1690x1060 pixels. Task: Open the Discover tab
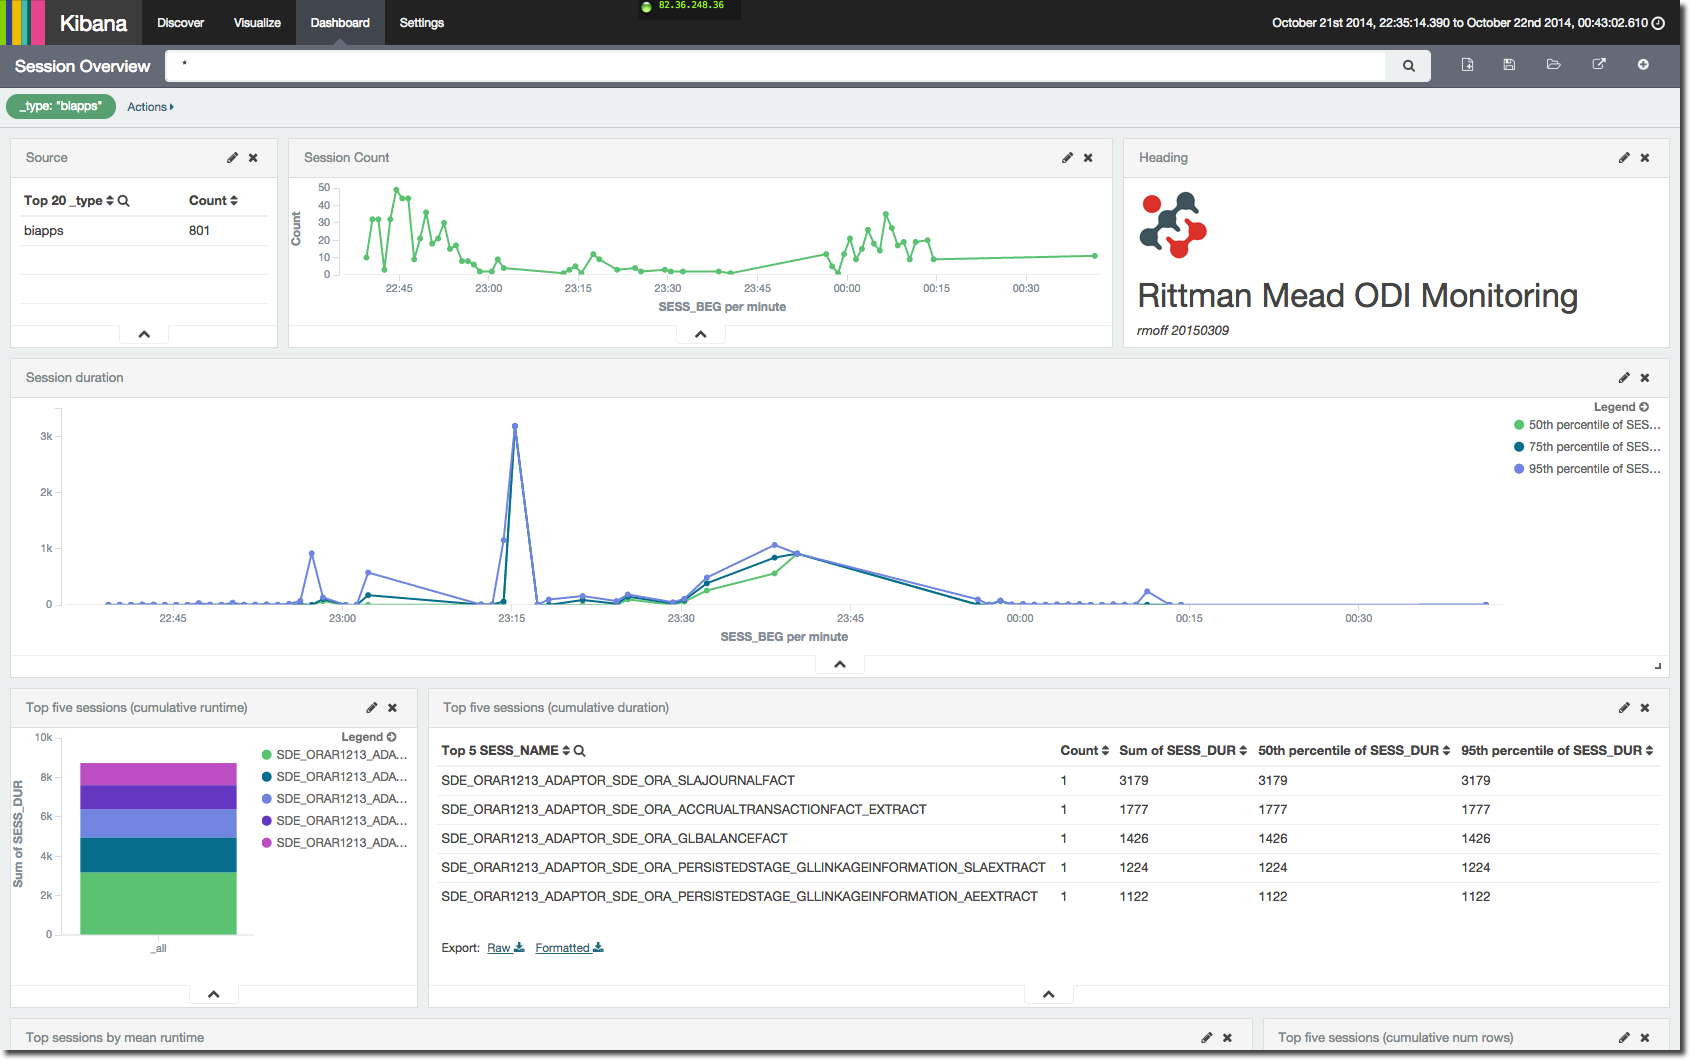(180, 23)
